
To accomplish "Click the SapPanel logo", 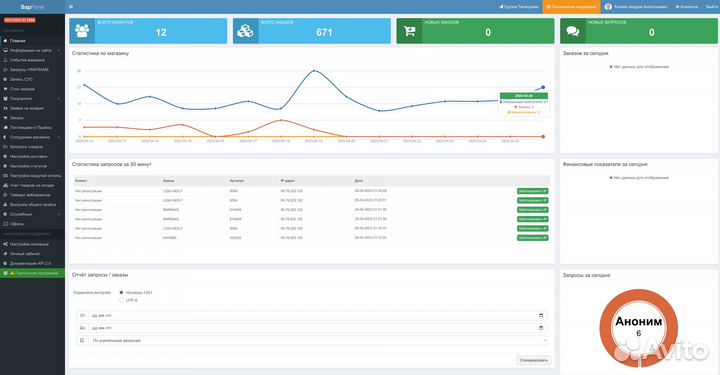I will pos(32,7).
